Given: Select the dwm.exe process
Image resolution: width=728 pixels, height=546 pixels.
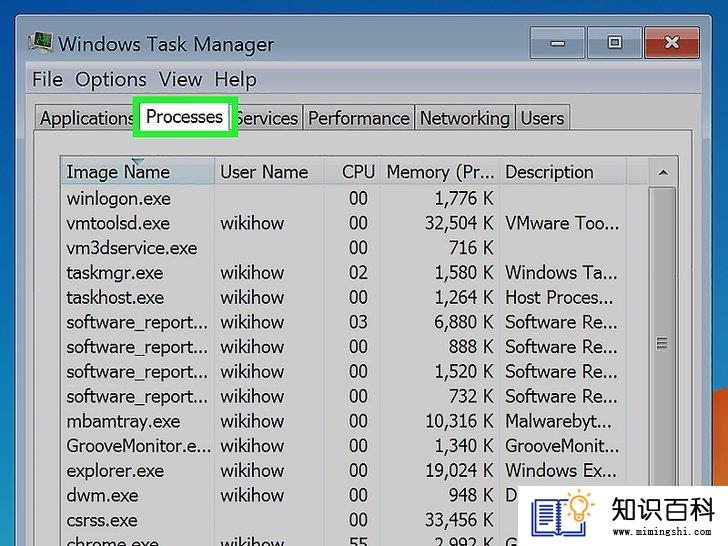Looking at the screenshot, I should click(290, 495).
